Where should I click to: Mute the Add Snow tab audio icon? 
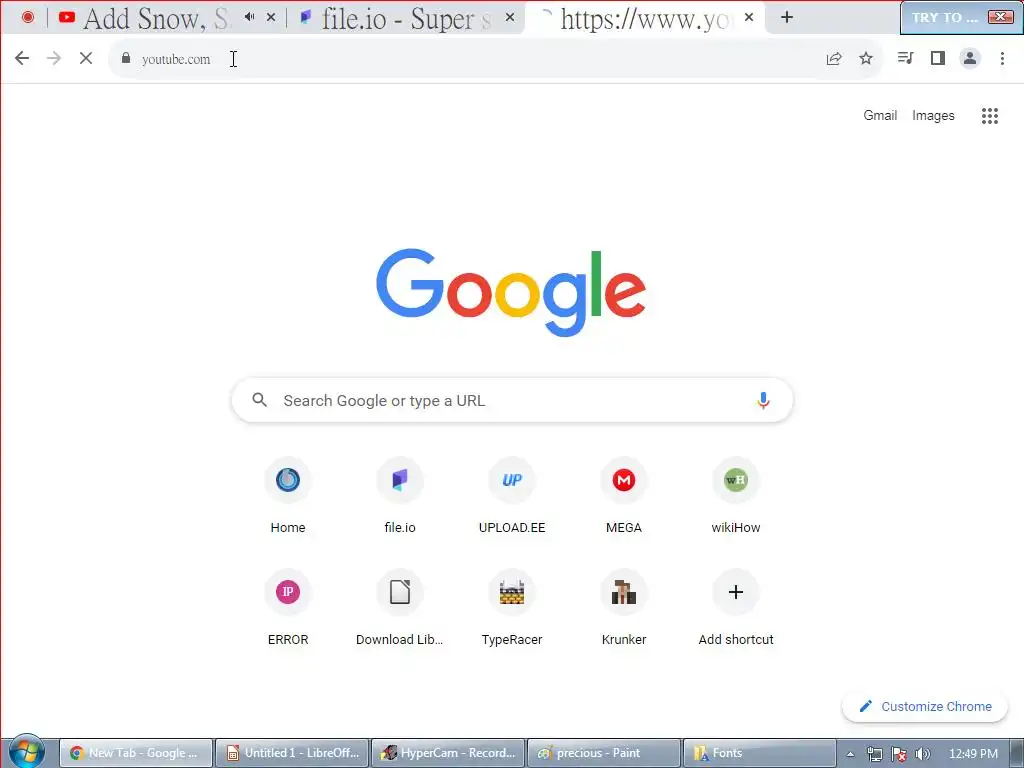249,17
